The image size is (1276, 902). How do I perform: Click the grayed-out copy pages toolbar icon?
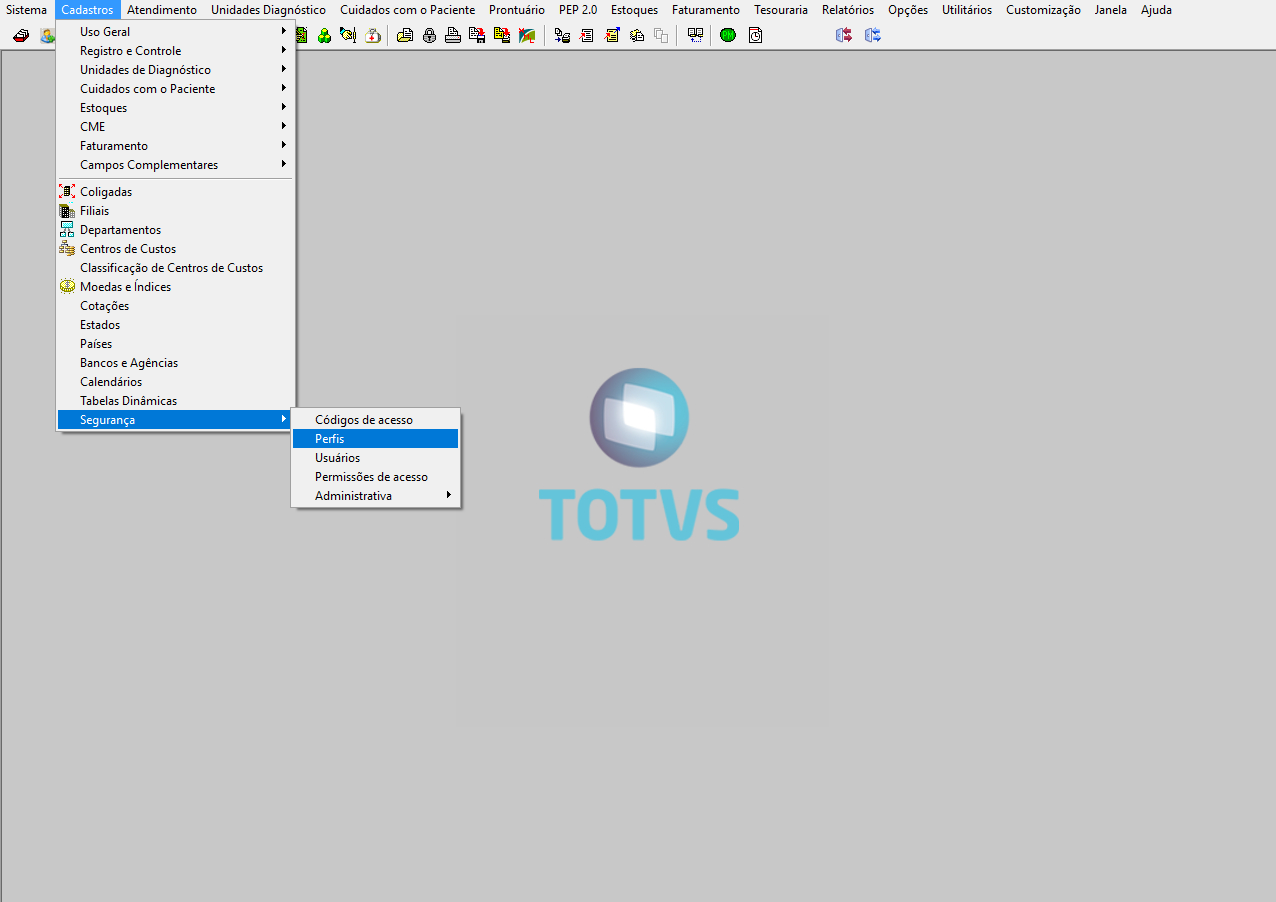tap(661, 35)
